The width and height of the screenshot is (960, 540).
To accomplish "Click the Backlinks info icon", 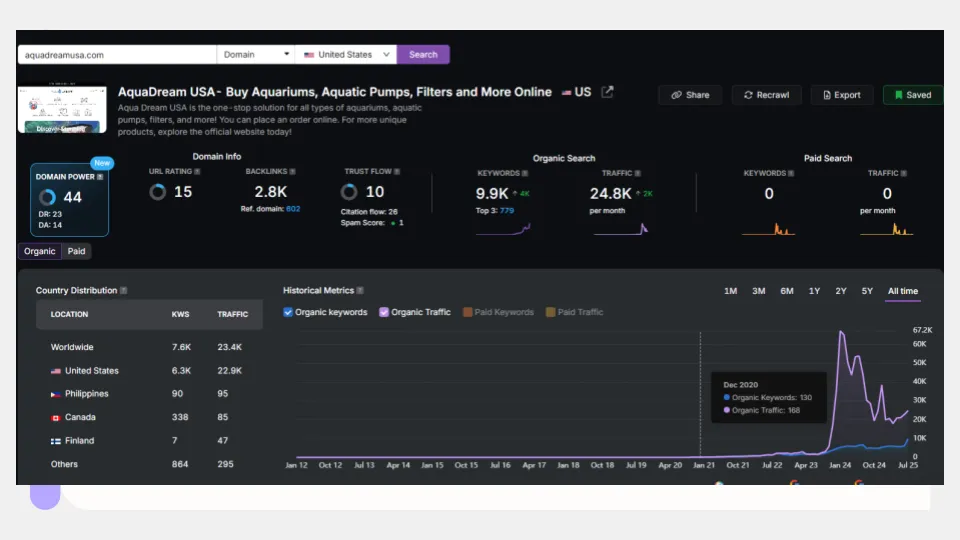I will (x=293, y=171).
